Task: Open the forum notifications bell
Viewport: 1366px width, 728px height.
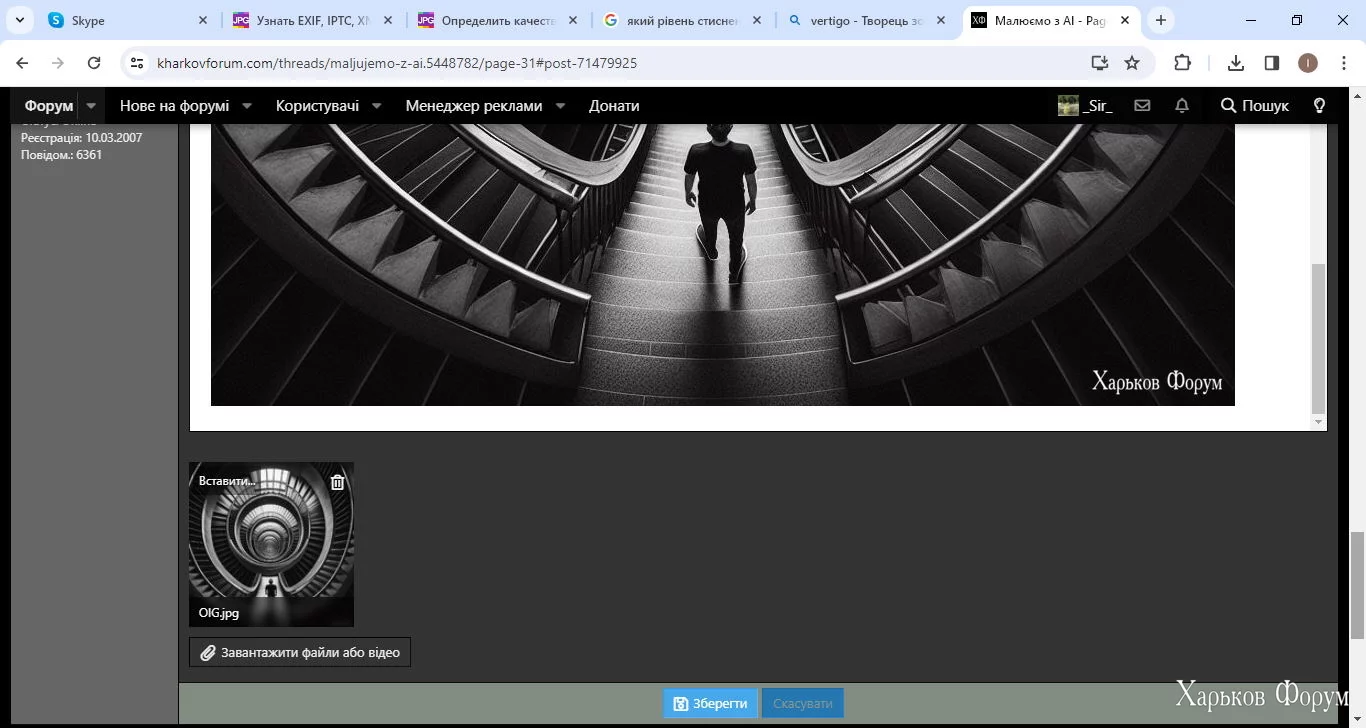Action: 1182,106
